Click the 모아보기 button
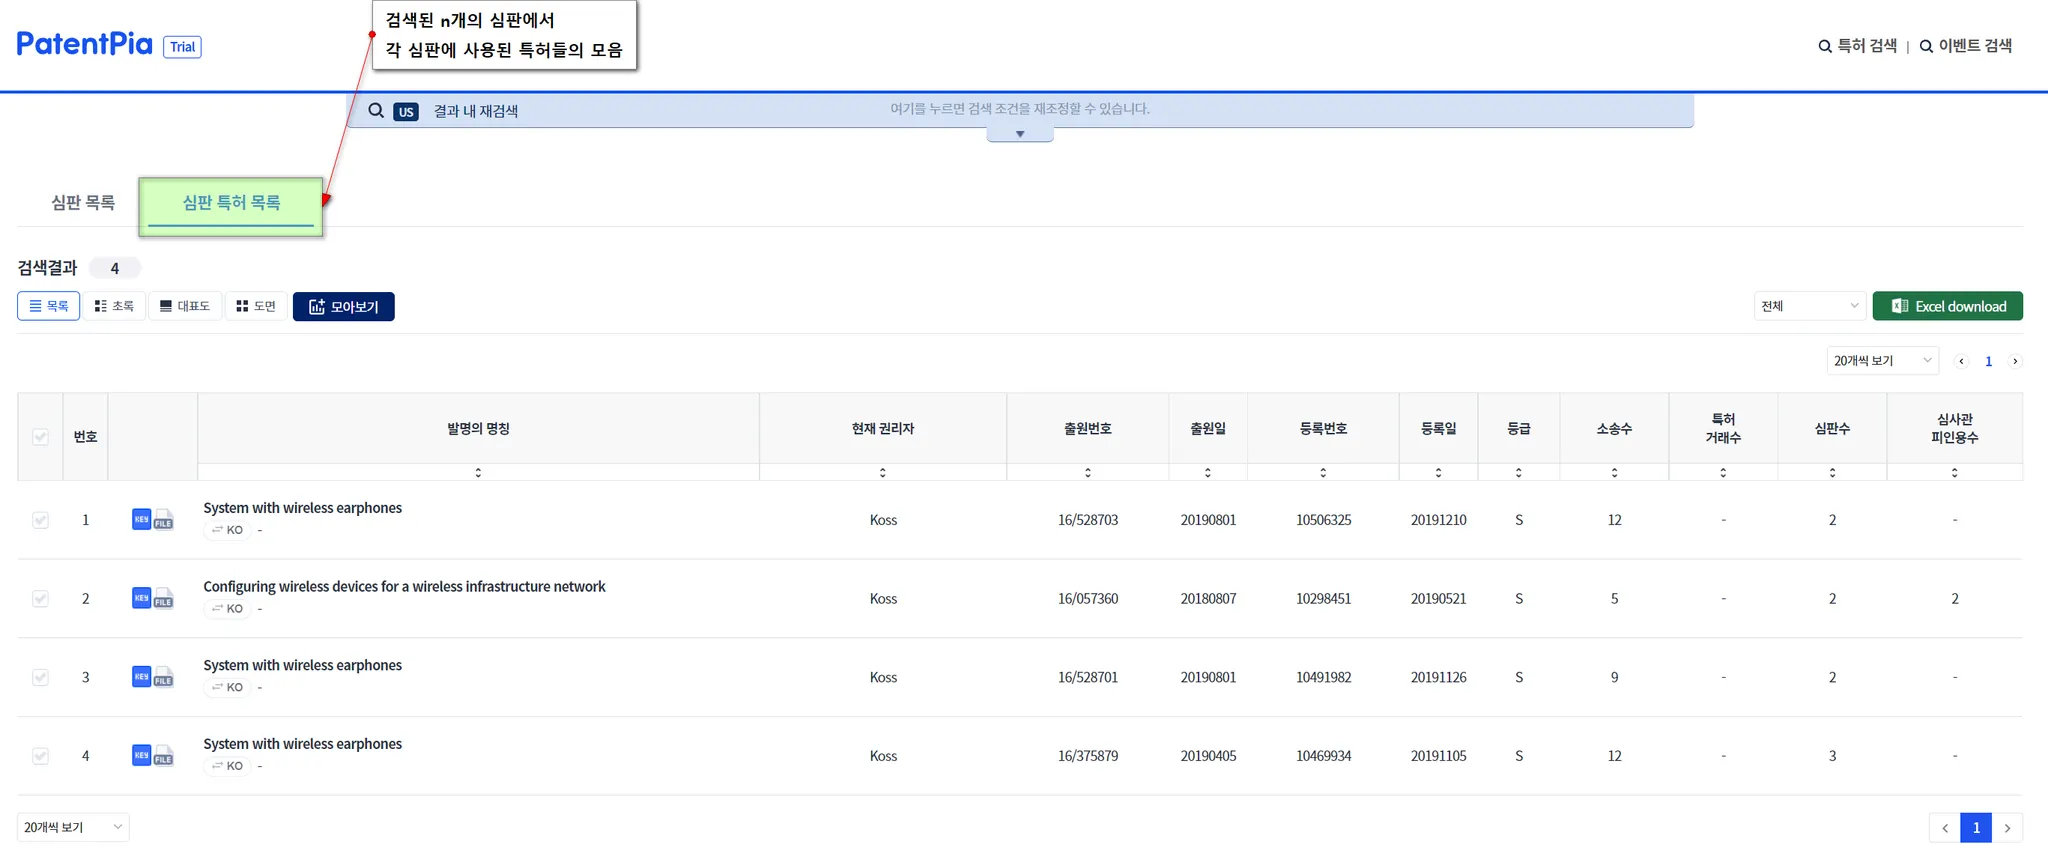2048x865 pixels. (x=343, y=307)
